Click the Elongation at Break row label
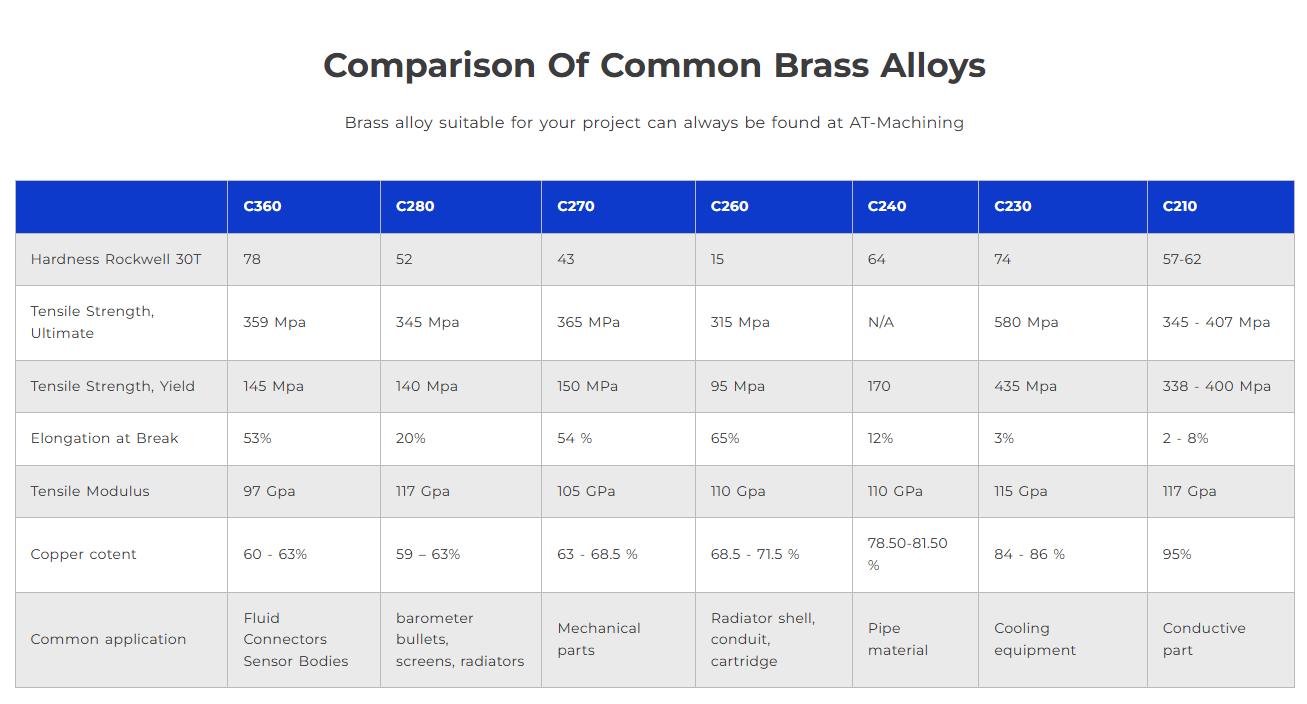The image size is (1307, 704). click(x=104, y=438)
